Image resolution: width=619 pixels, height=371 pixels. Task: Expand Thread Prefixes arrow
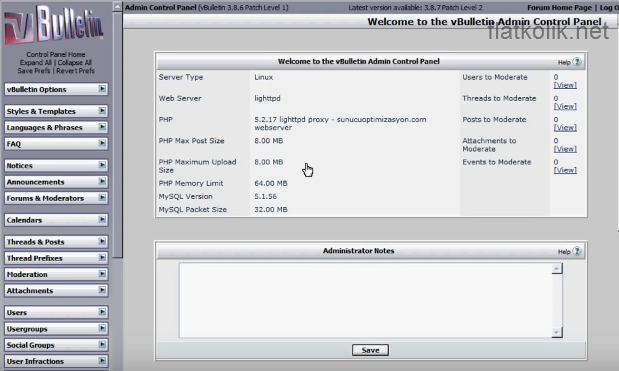[x=102, y=258]
